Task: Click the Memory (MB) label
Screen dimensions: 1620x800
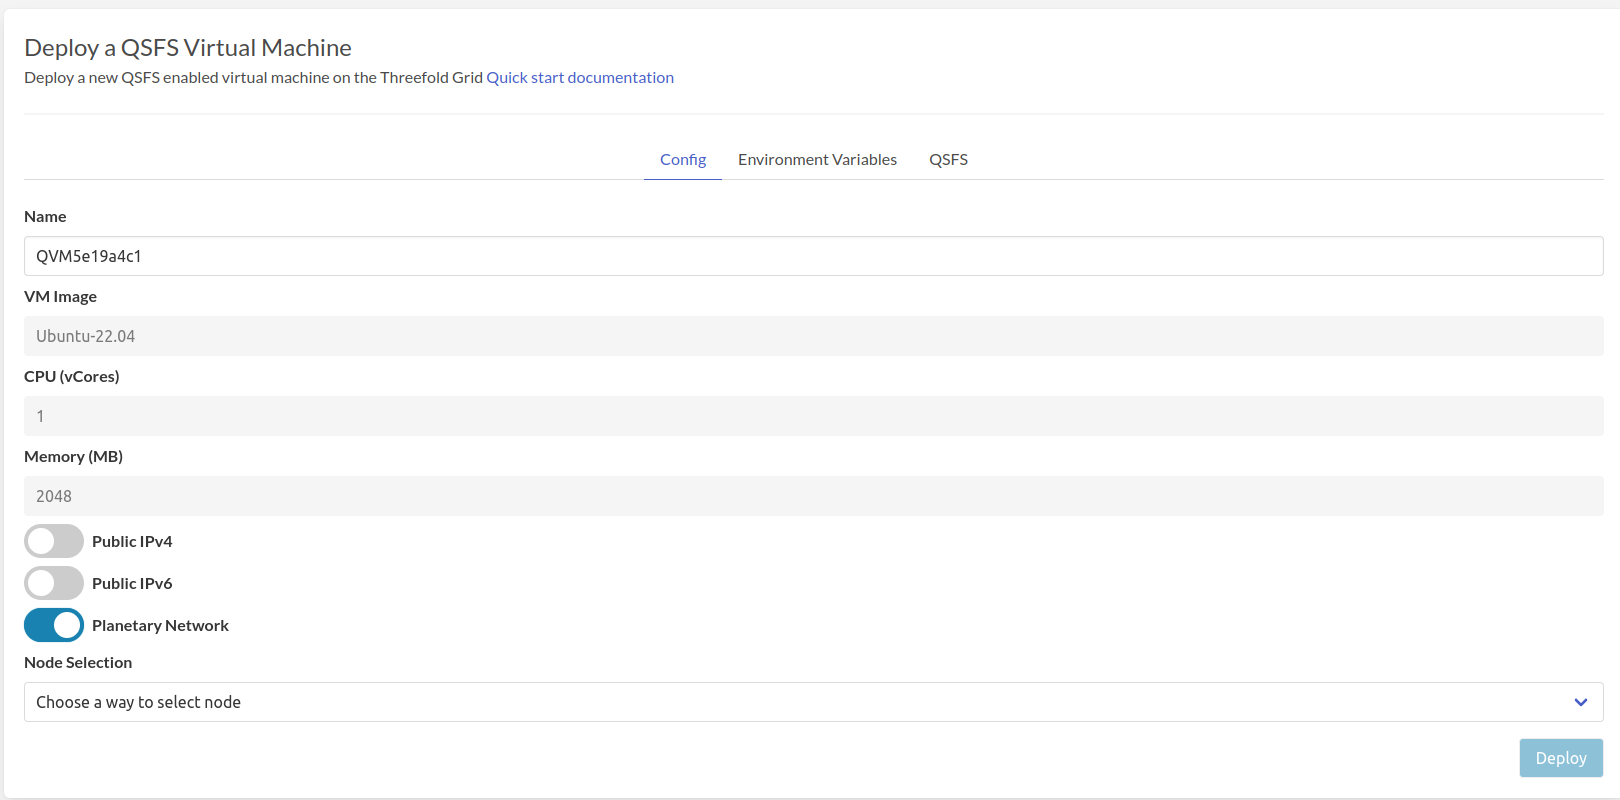Action: pos(73,456)
